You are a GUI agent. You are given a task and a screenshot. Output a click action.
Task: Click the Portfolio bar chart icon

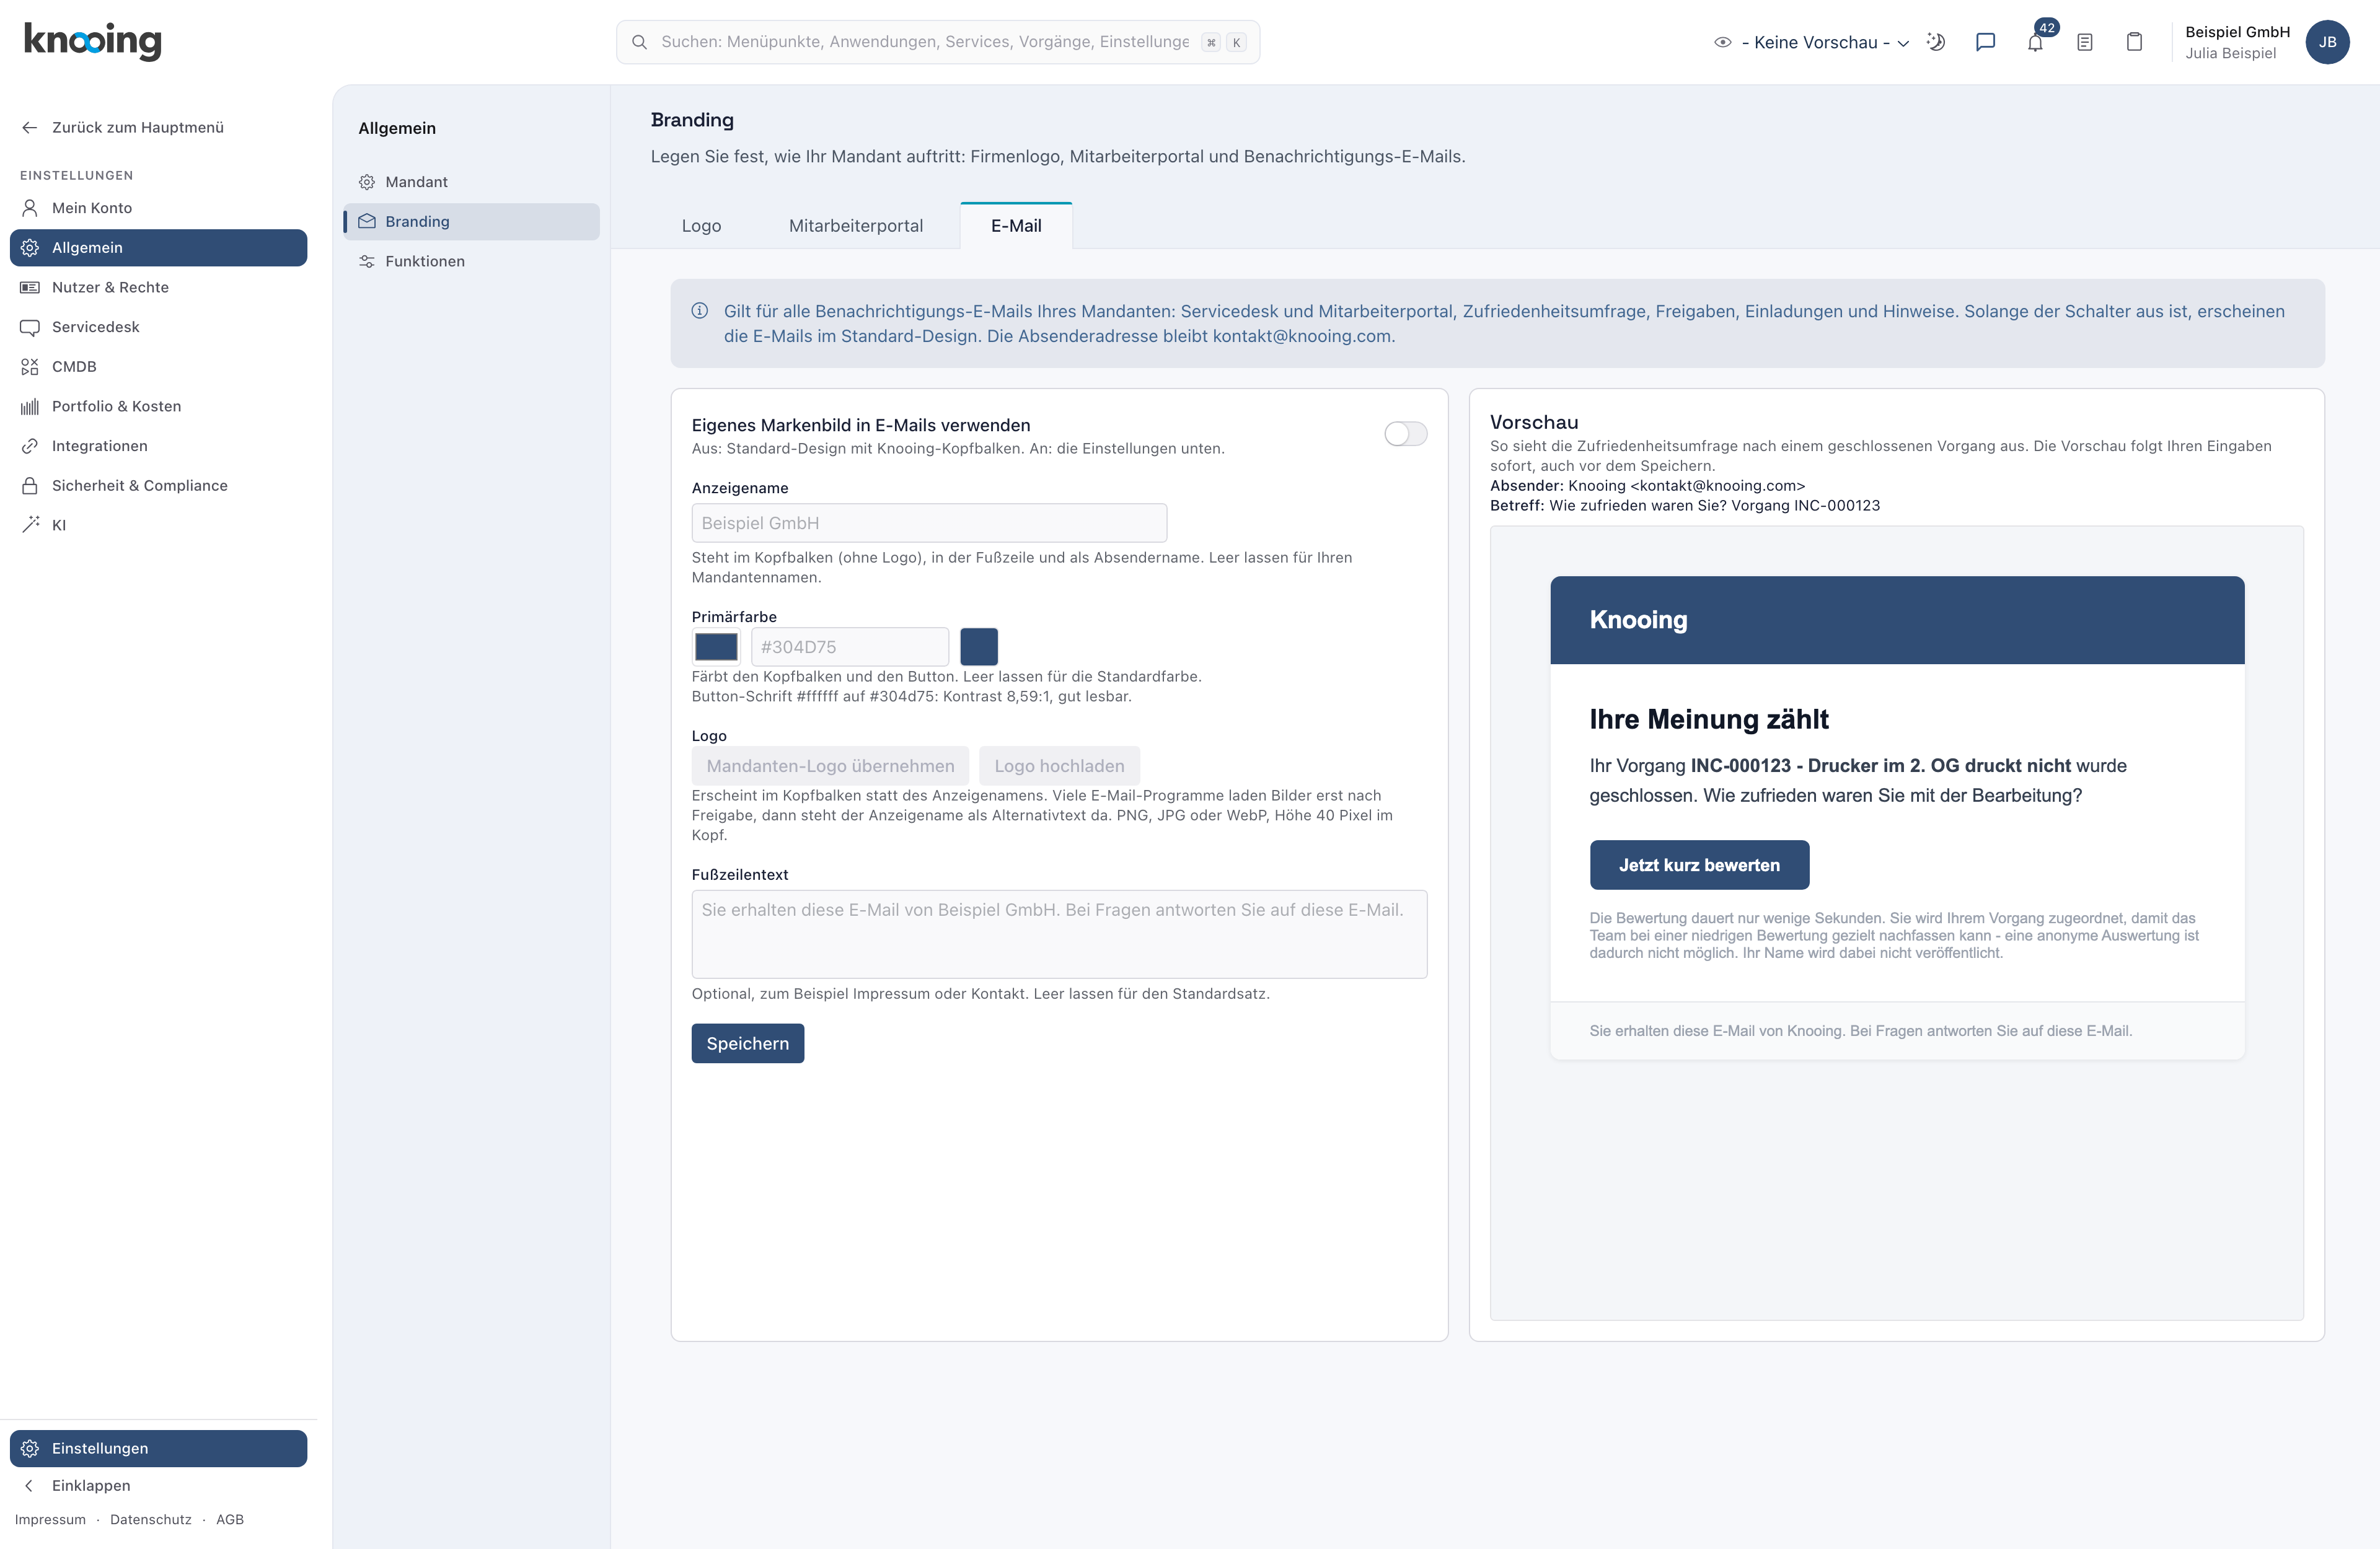pyautogui.click(x=30, y=406)
